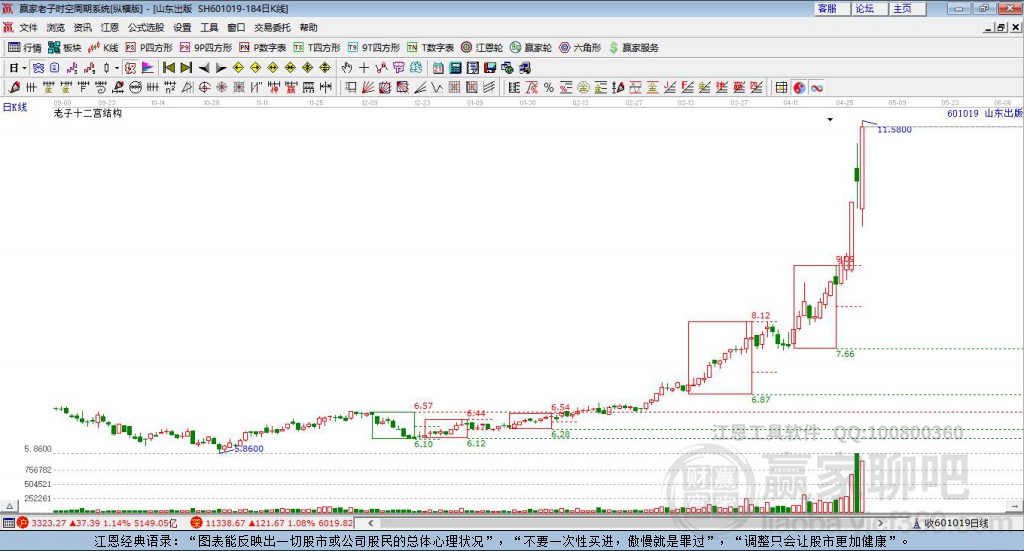Open the T数字表 tool
The width and height of the screenshot is (1024, 551).
pyautogui.click(x=430, y=48)
